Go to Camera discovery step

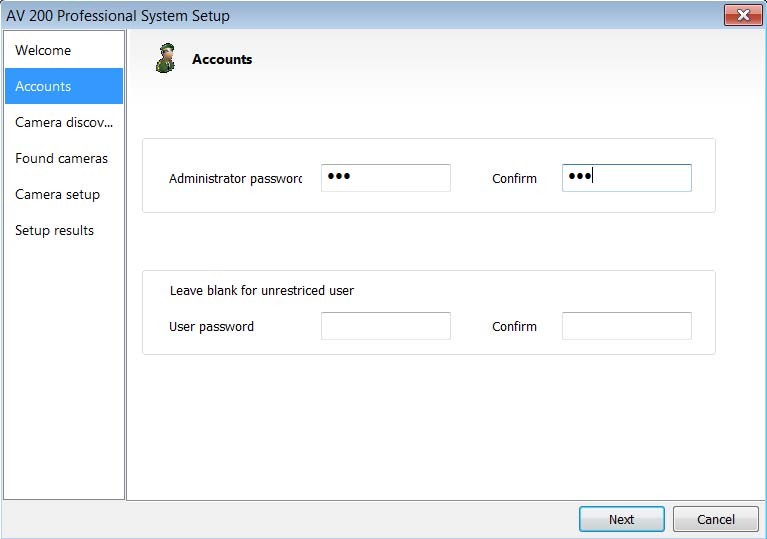(64, 122)
